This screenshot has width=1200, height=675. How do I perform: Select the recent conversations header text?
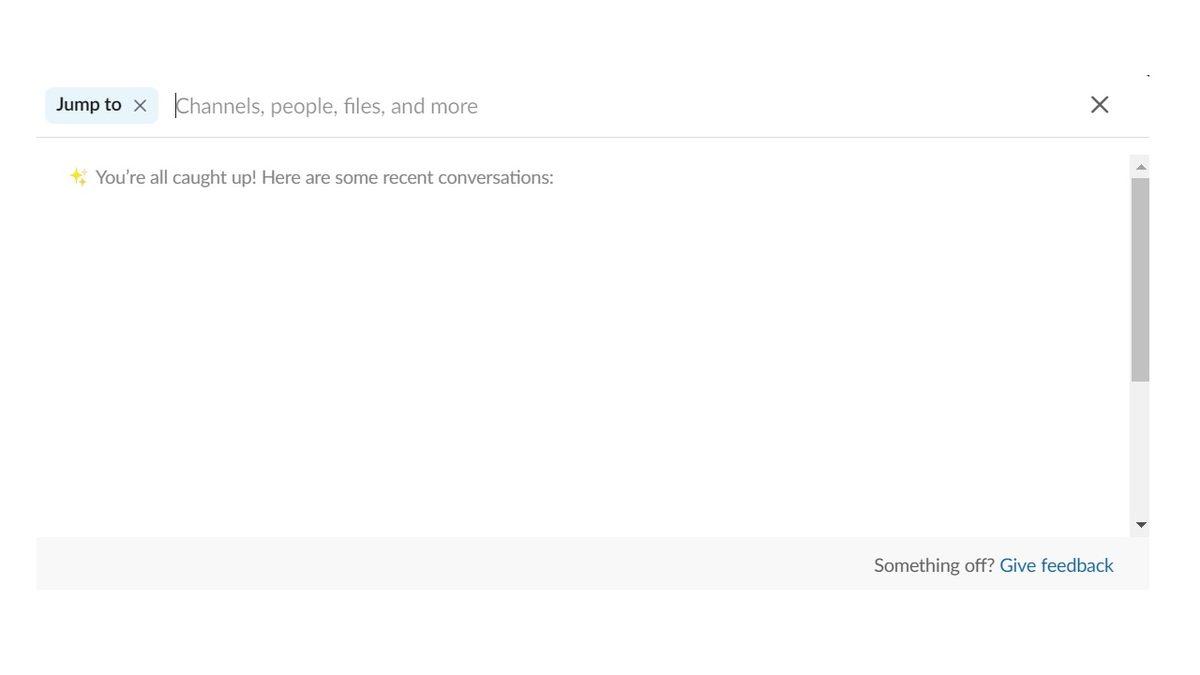click(x=324, y=176)
